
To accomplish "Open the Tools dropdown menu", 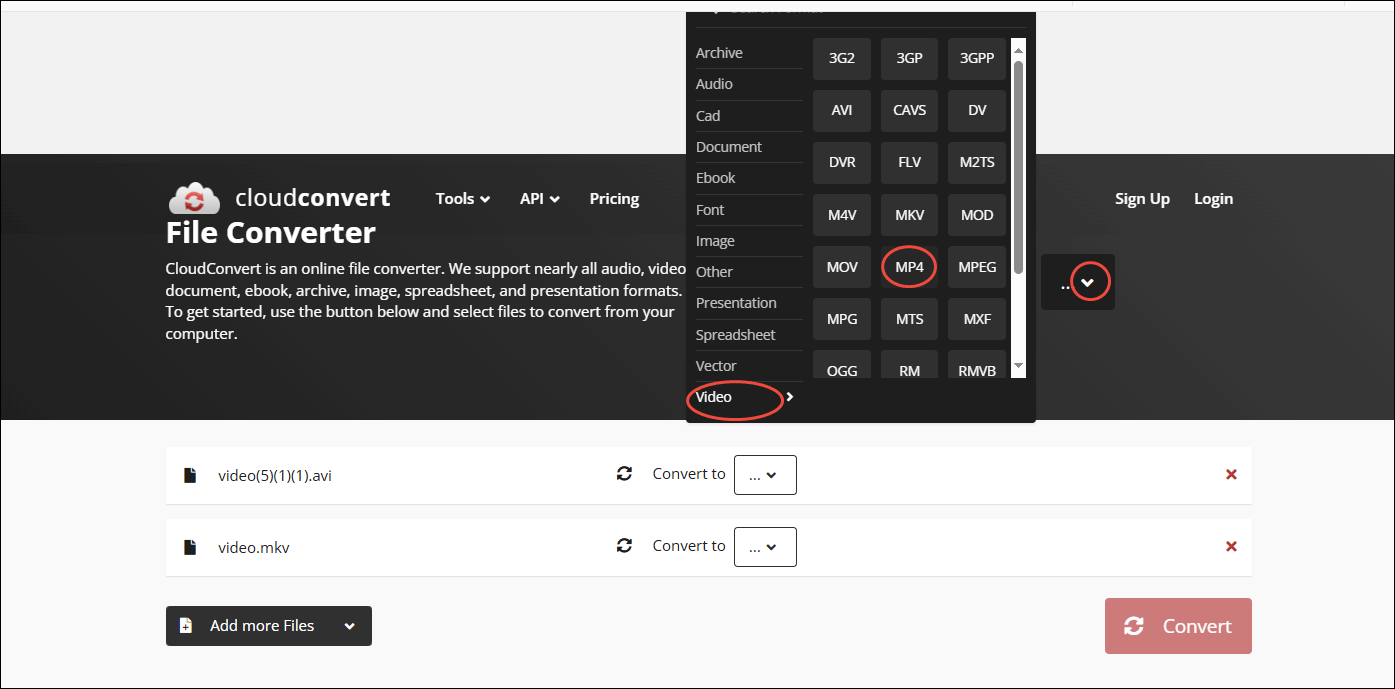I will point(463,199).
